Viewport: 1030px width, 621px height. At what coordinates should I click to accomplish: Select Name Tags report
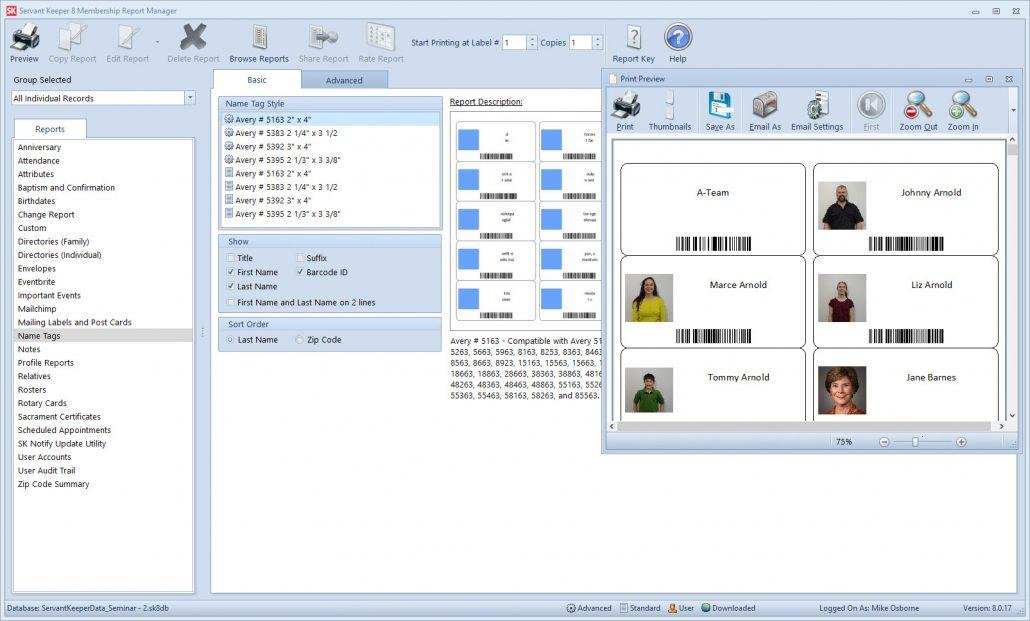102,336
